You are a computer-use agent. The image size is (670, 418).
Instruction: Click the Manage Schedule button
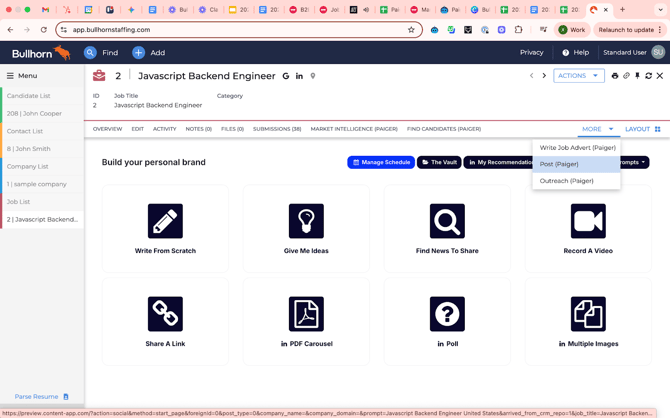[x=381, y=162]
